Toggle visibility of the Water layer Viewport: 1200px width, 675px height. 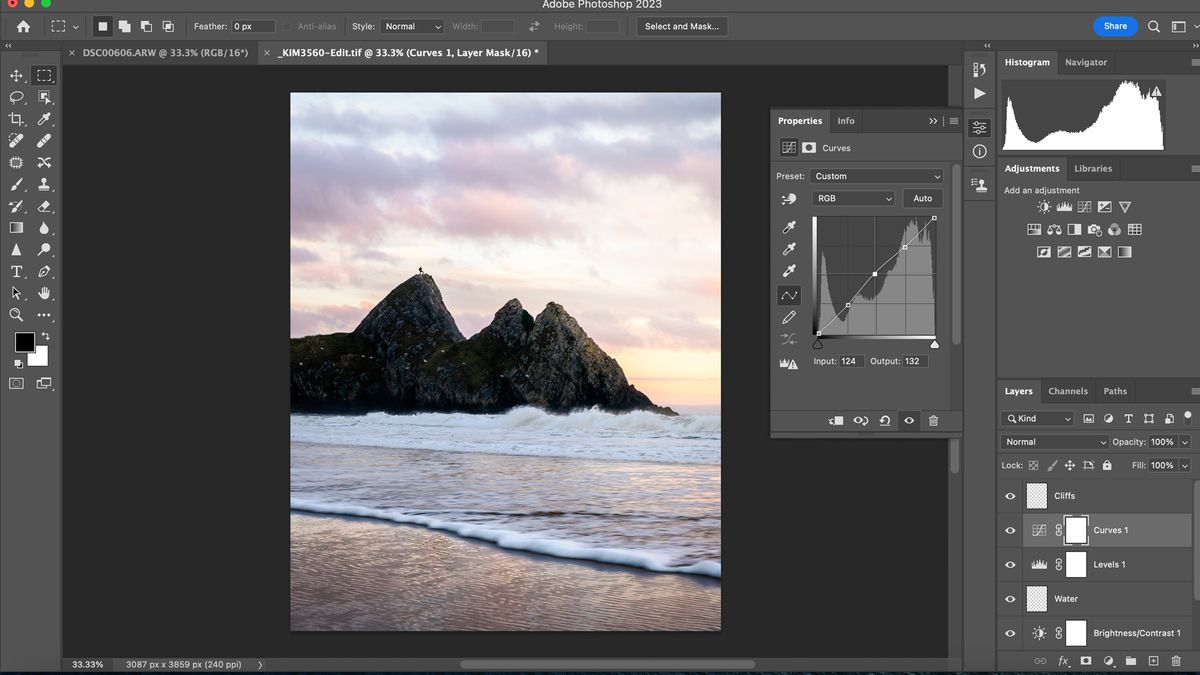tap(1009, 598)
